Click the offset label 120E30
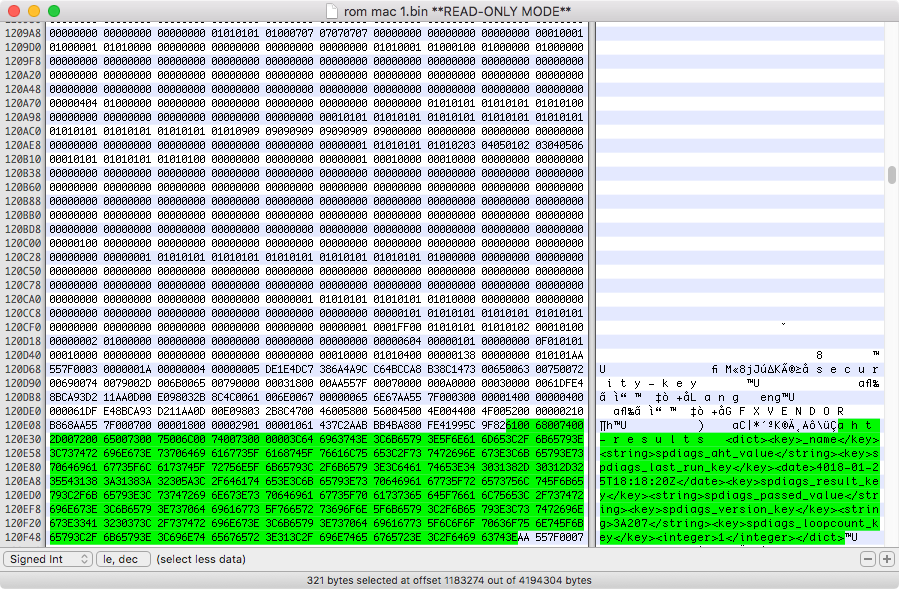899x589 pixels. pyautogui.click(x=23, y=439)
